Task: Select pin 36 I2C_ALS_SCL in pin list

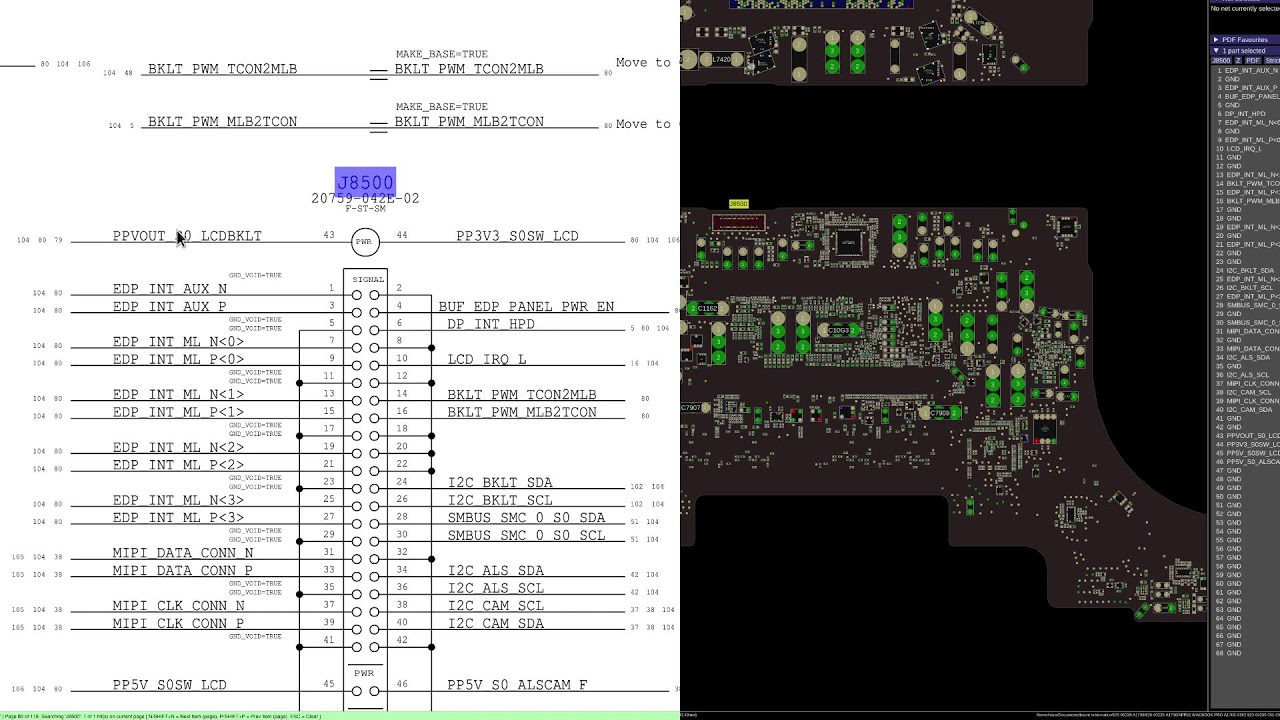Action: point(1246,375)
